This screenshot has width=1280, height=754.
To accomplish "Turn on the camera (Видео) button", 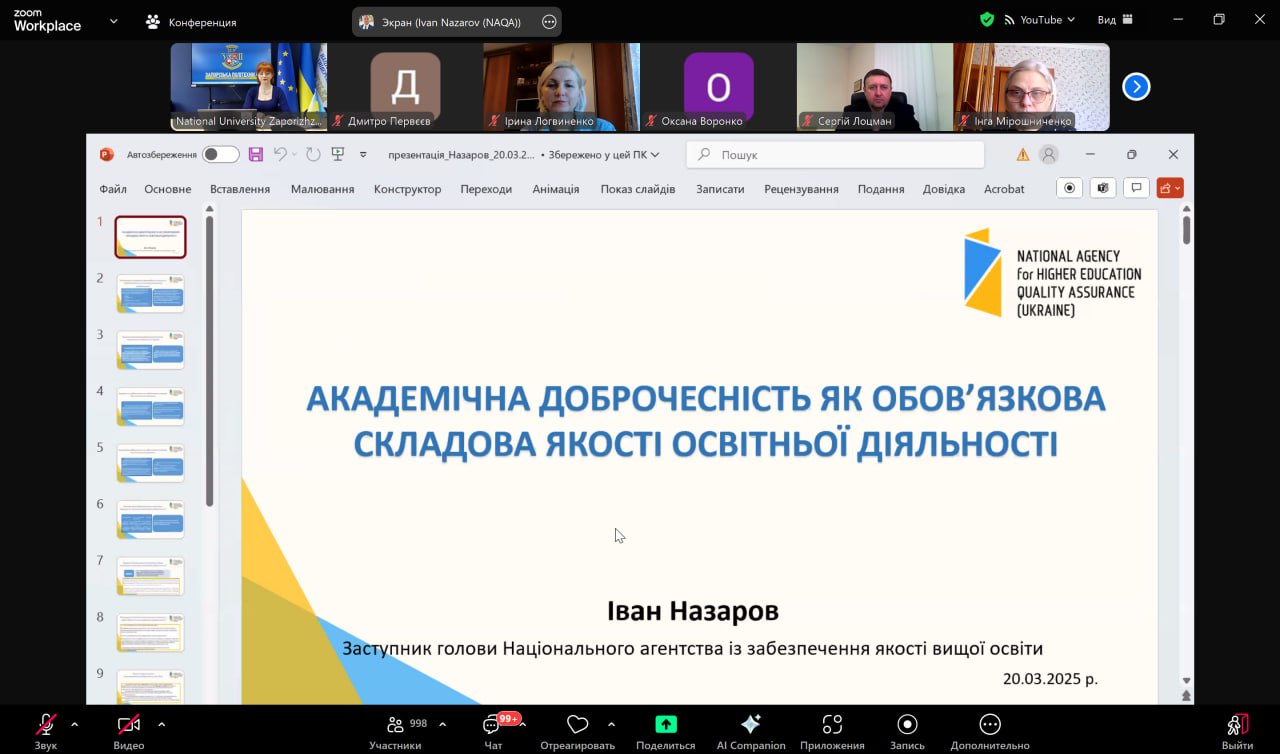I will click(128, 725).
